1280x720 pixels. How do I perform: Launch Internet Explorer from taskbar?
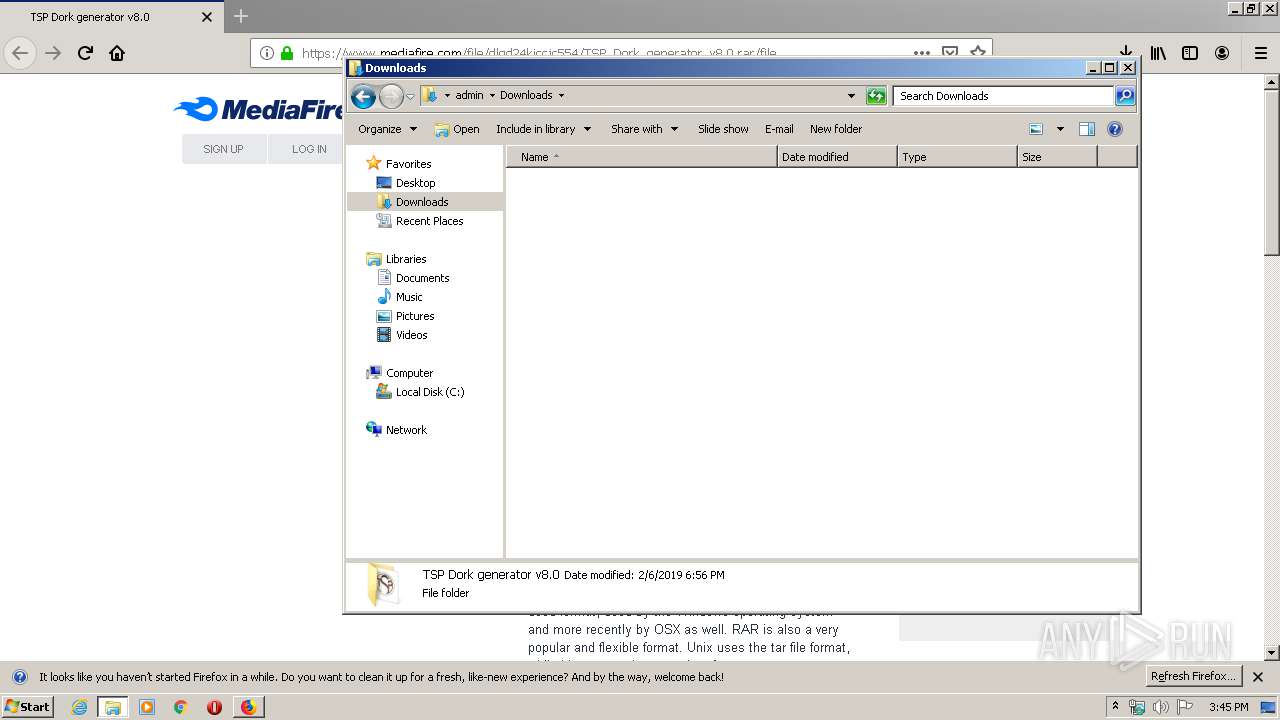point(79,707)
